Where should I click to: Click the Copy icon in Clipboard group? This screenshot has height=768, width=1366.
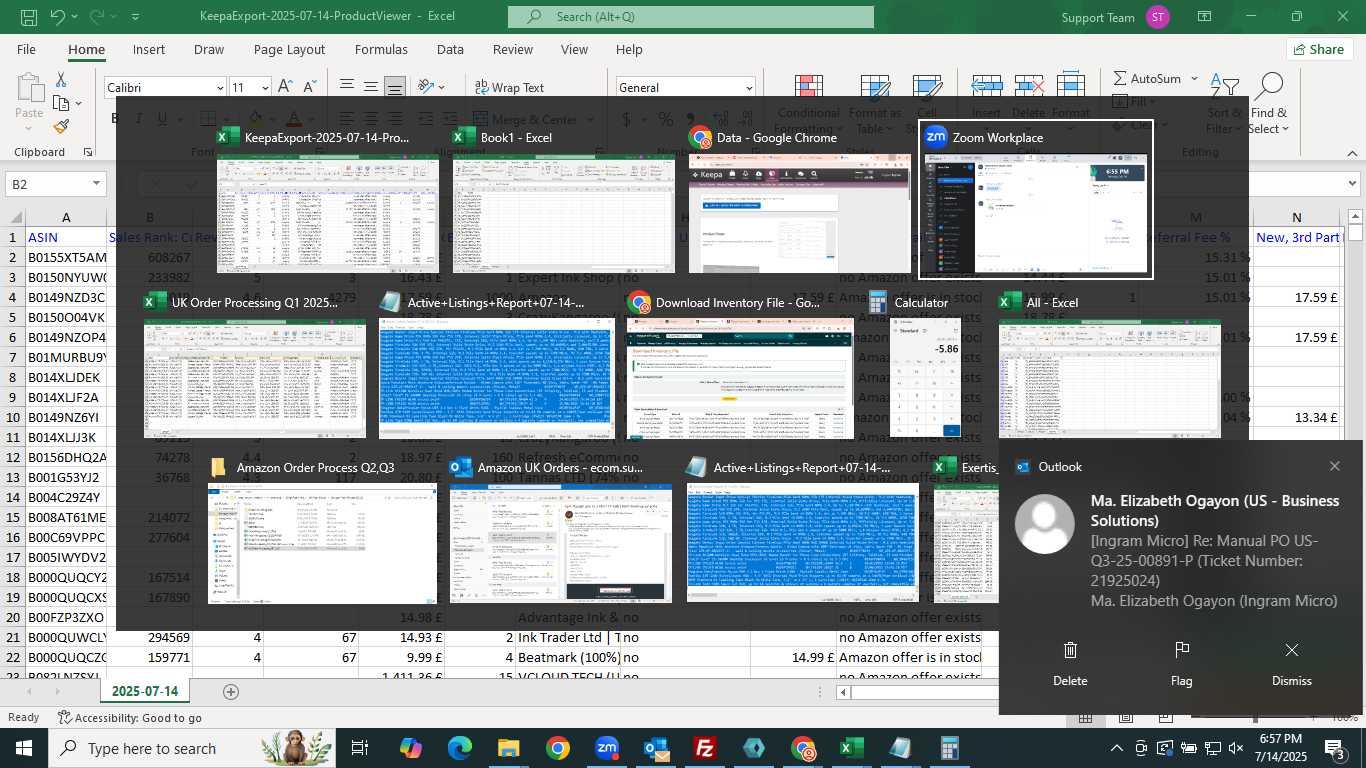(61, 103)
